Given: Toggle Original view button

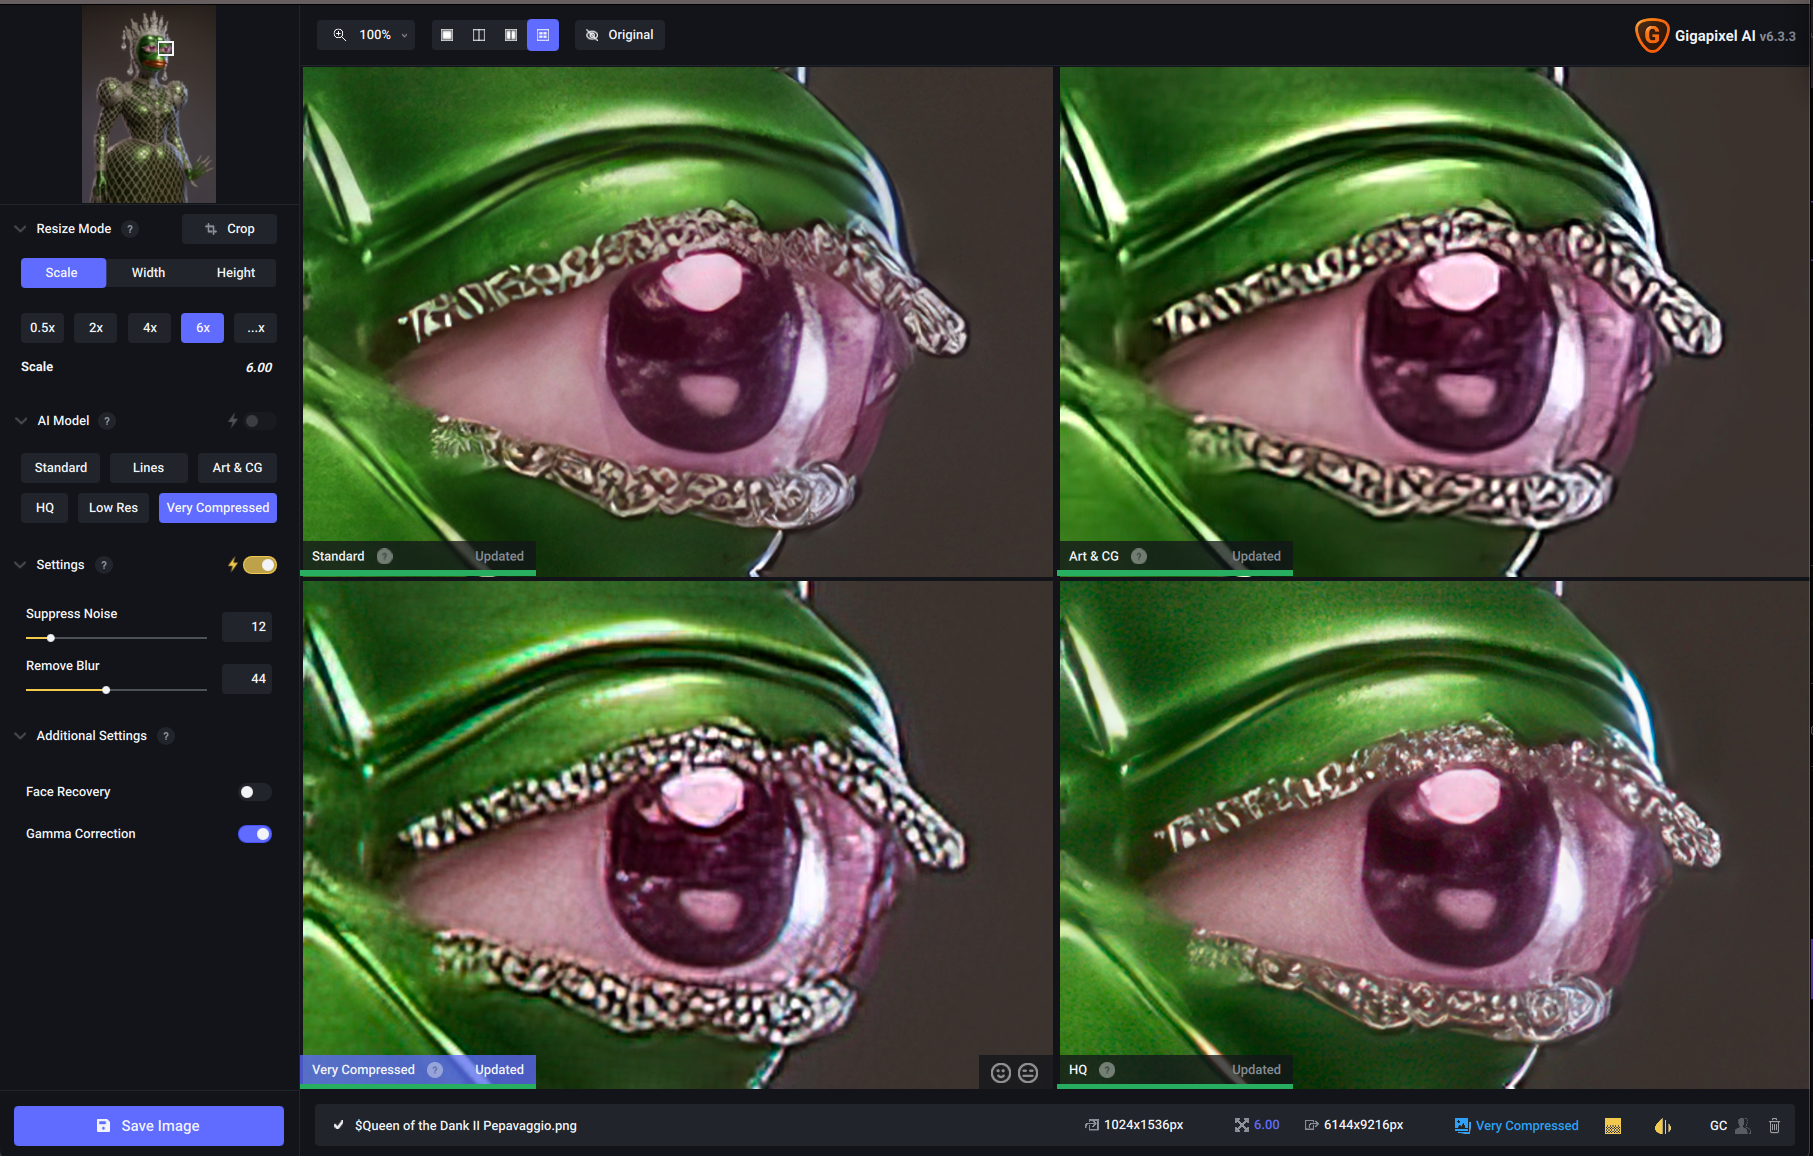Looking at the screenshot, I should pos(620,35).
